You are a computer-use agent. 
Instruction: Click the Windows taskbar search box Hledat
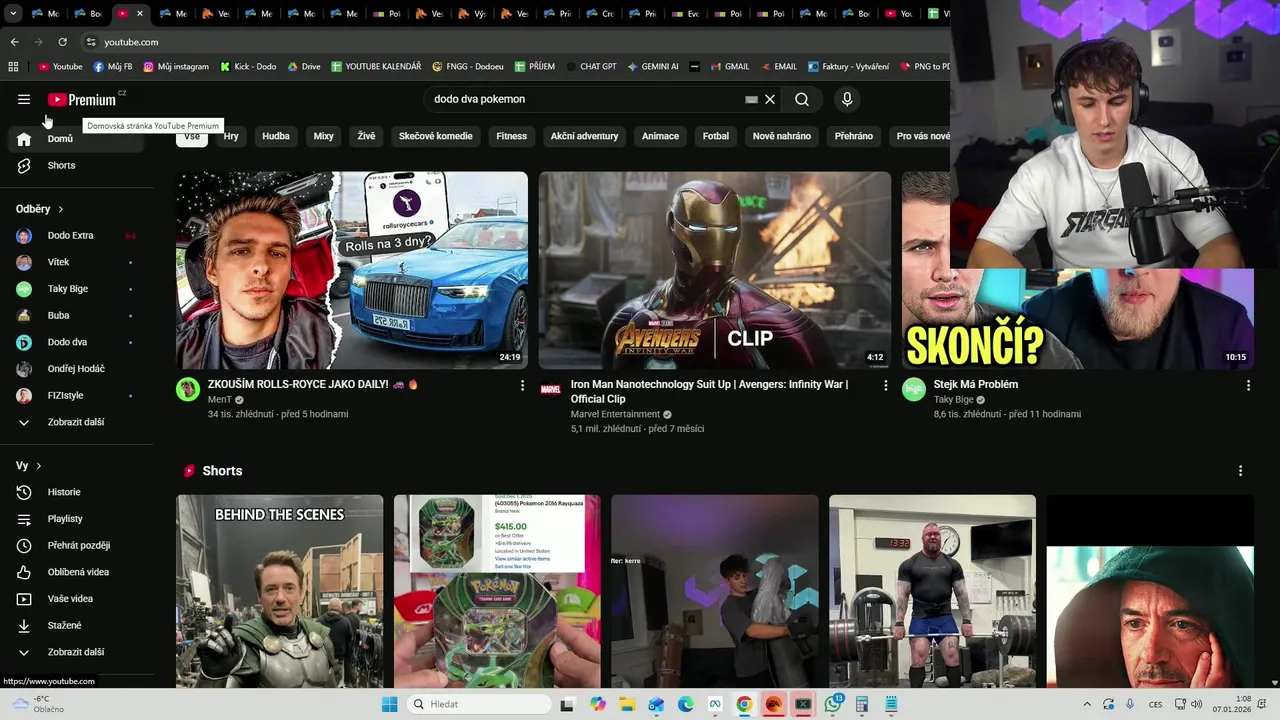coord(481,704)
